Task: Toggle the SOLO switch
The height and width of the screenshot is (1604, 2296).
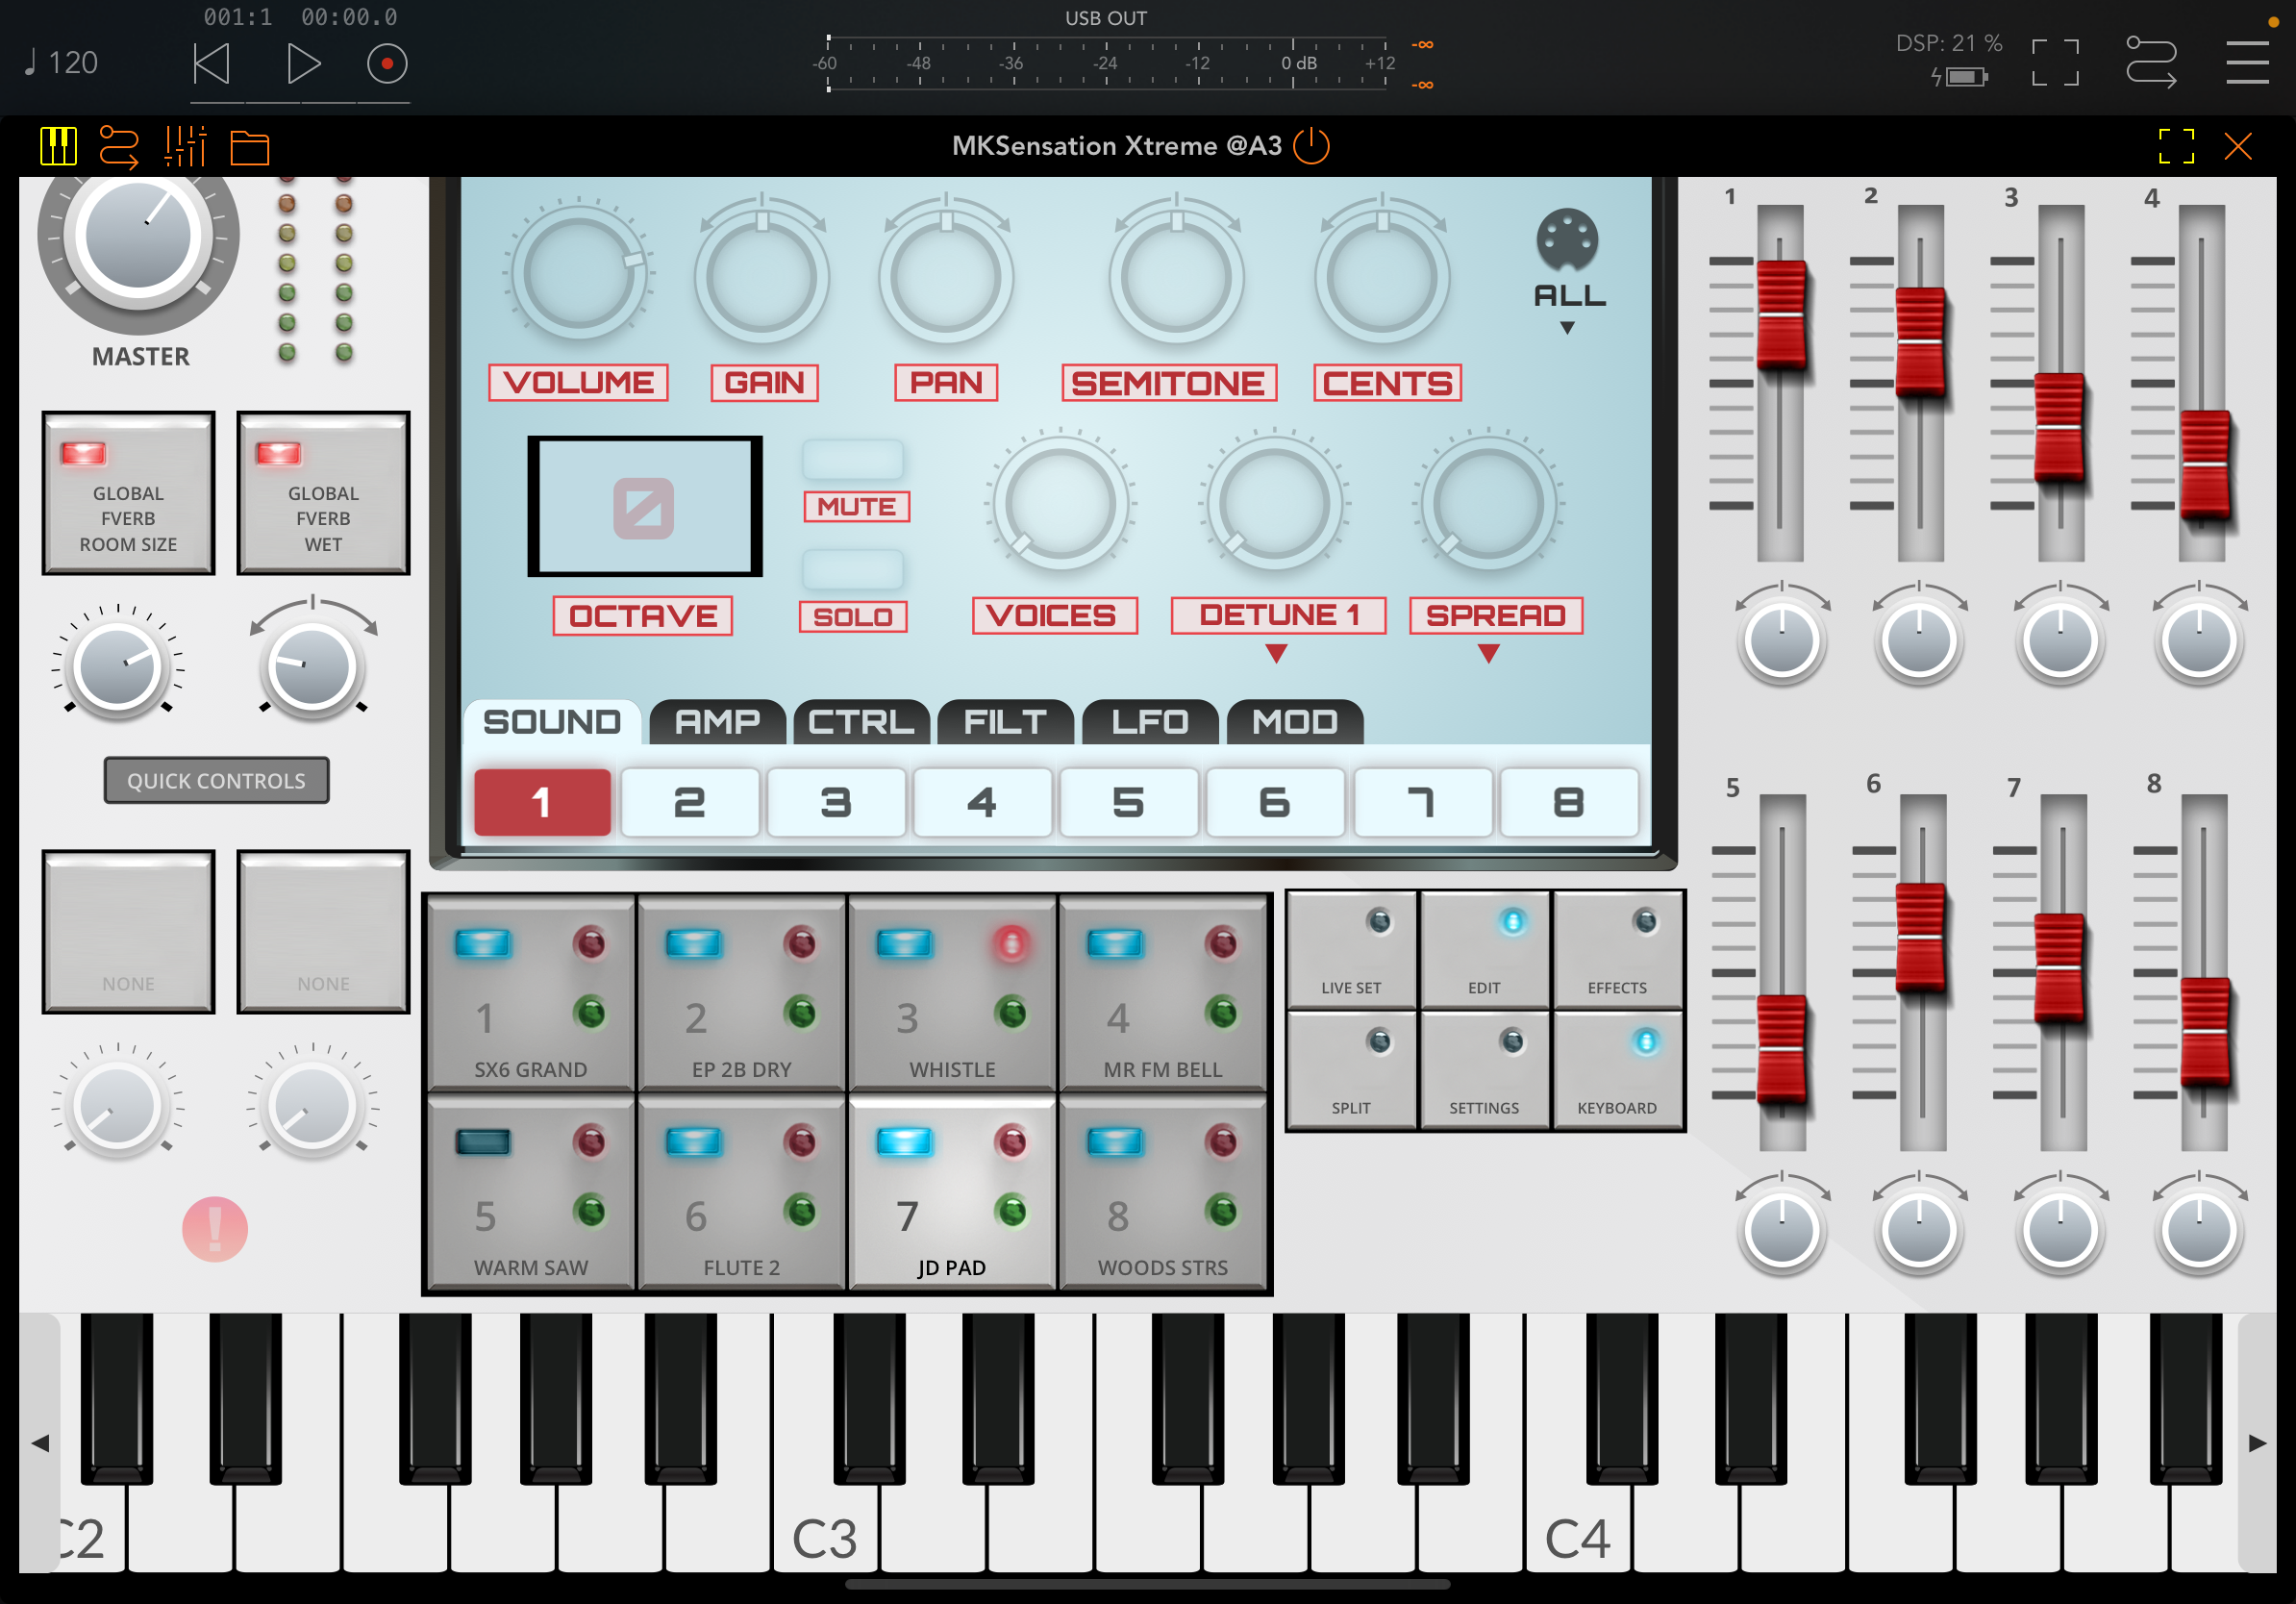Action: tap(854, 570)
